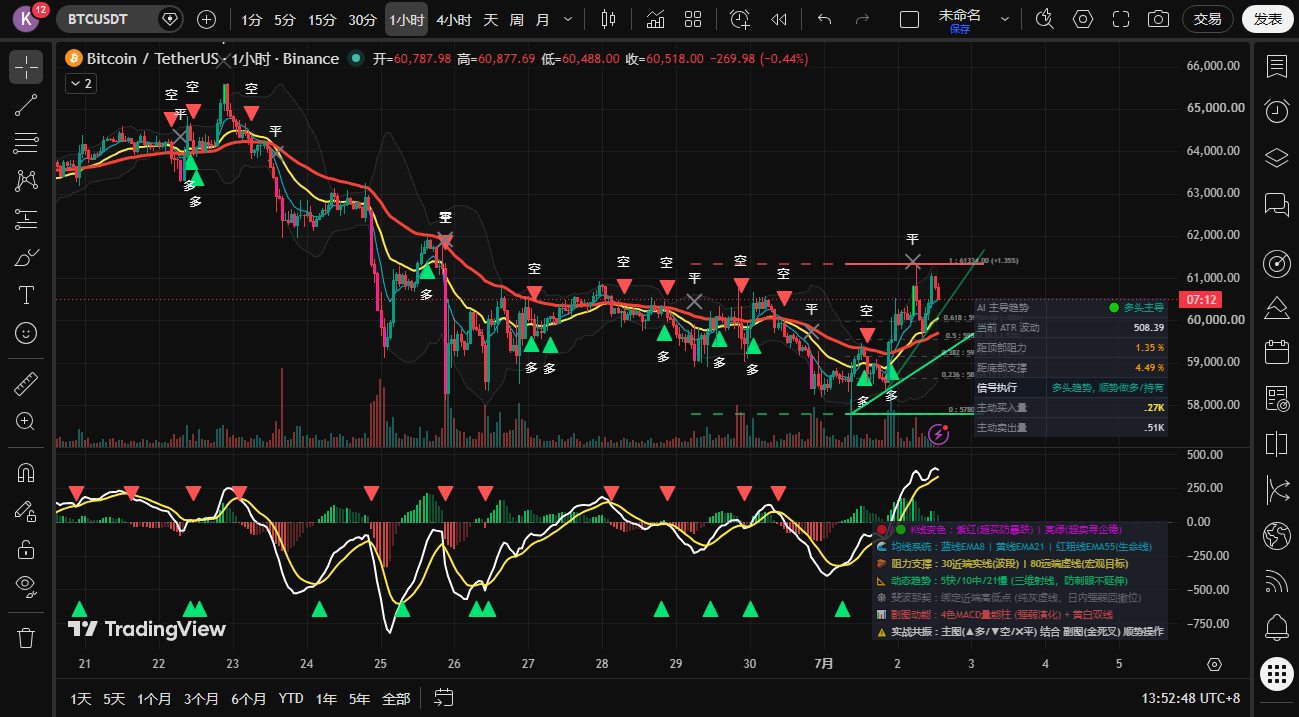Click the bar replay rewind icon
The width and height of the screenshot is (1299, 717).
pos(779,19)
